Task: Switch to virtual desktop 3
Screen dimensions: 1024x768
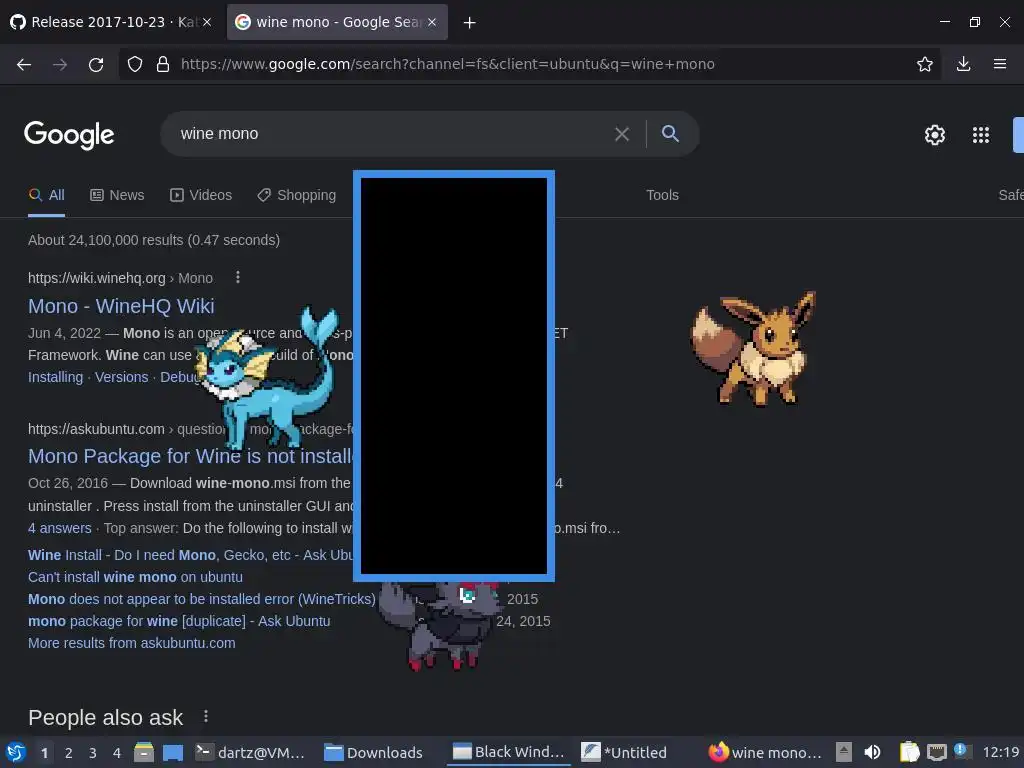Action: (93, 753)
